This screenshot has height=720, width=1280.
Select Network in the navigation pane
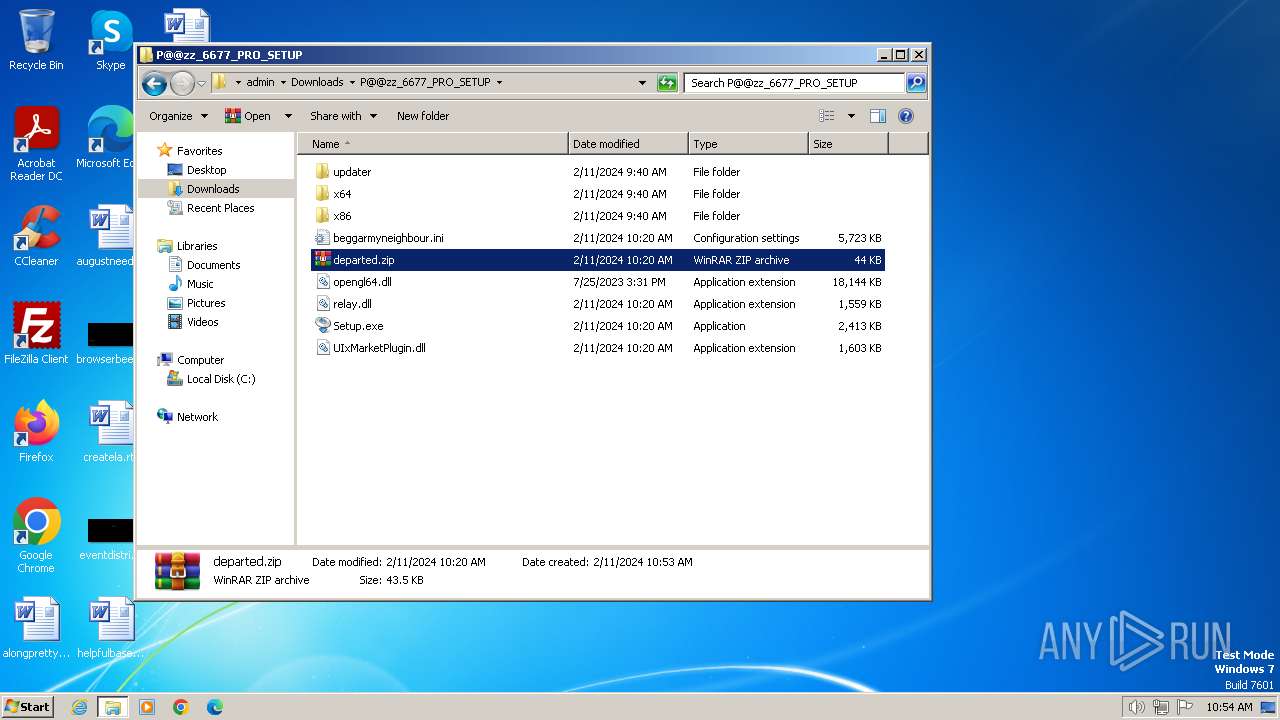pos(197,417)
